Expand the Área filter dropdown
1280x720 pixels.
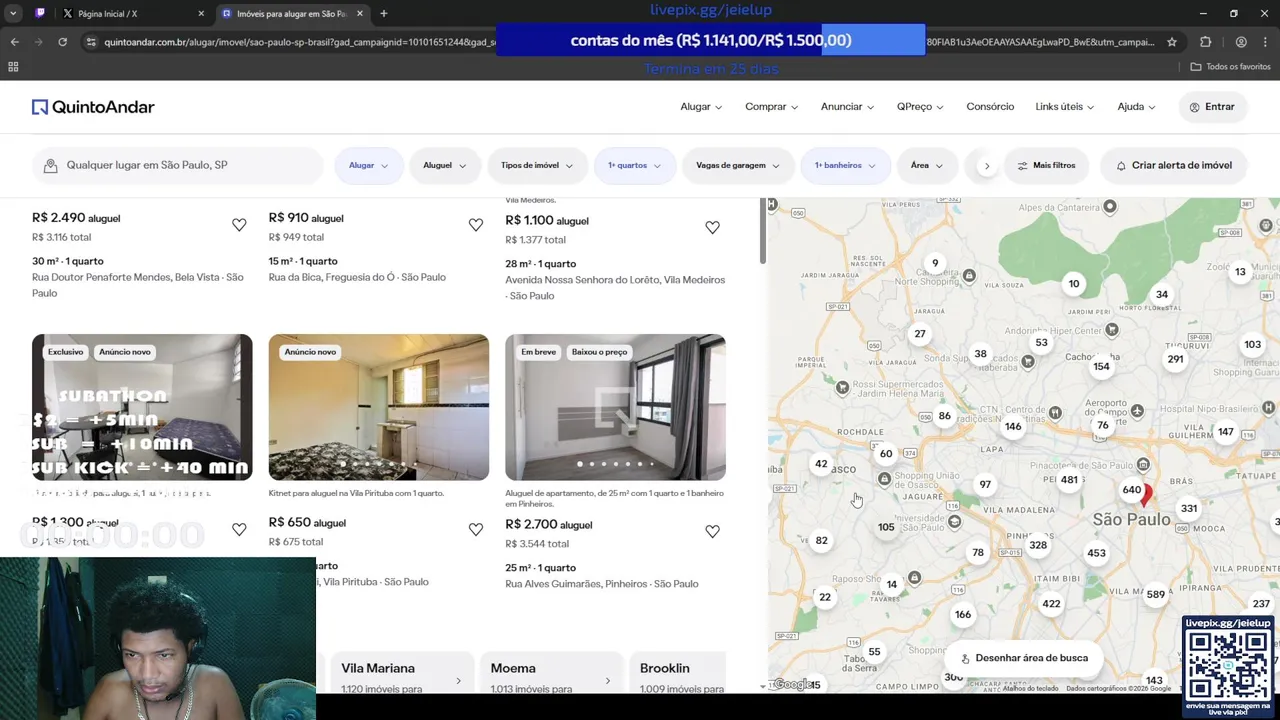point(927,165)
